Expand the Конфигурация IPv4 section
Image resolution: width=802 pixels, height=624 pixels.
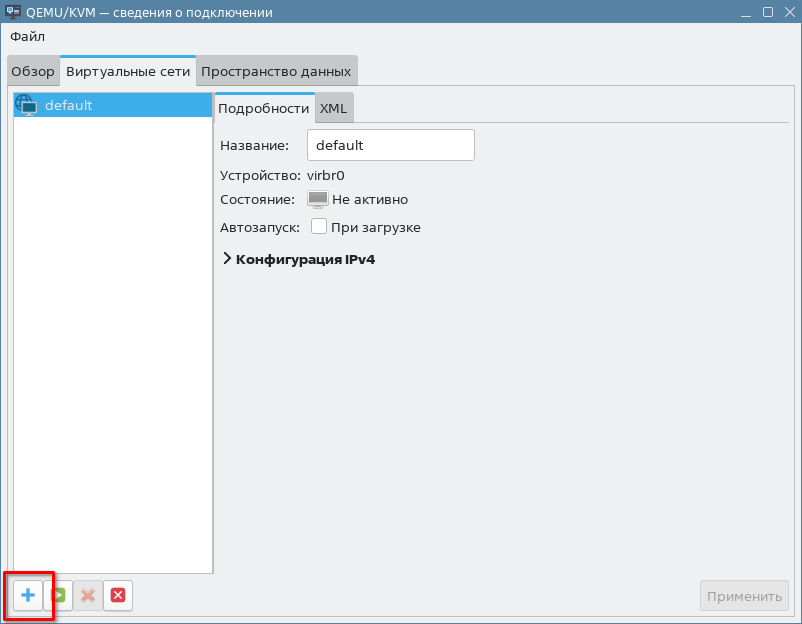[x=227, y=259]
